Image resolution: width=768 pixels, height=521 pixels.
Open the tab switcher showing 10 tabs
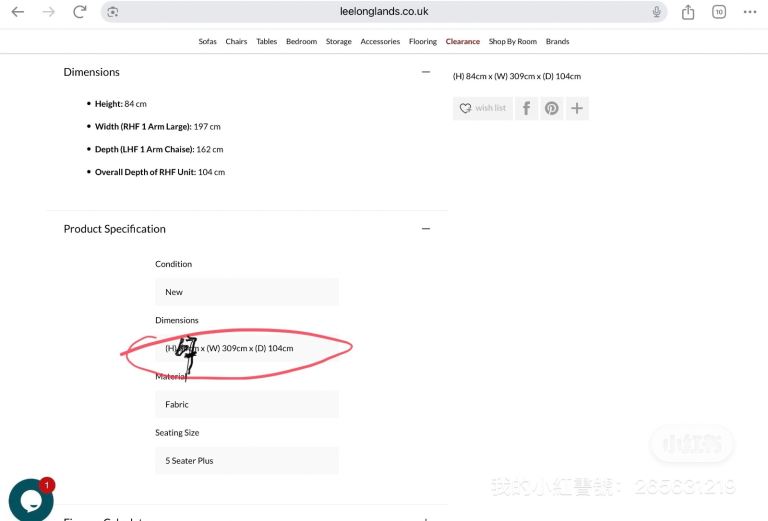719,12
